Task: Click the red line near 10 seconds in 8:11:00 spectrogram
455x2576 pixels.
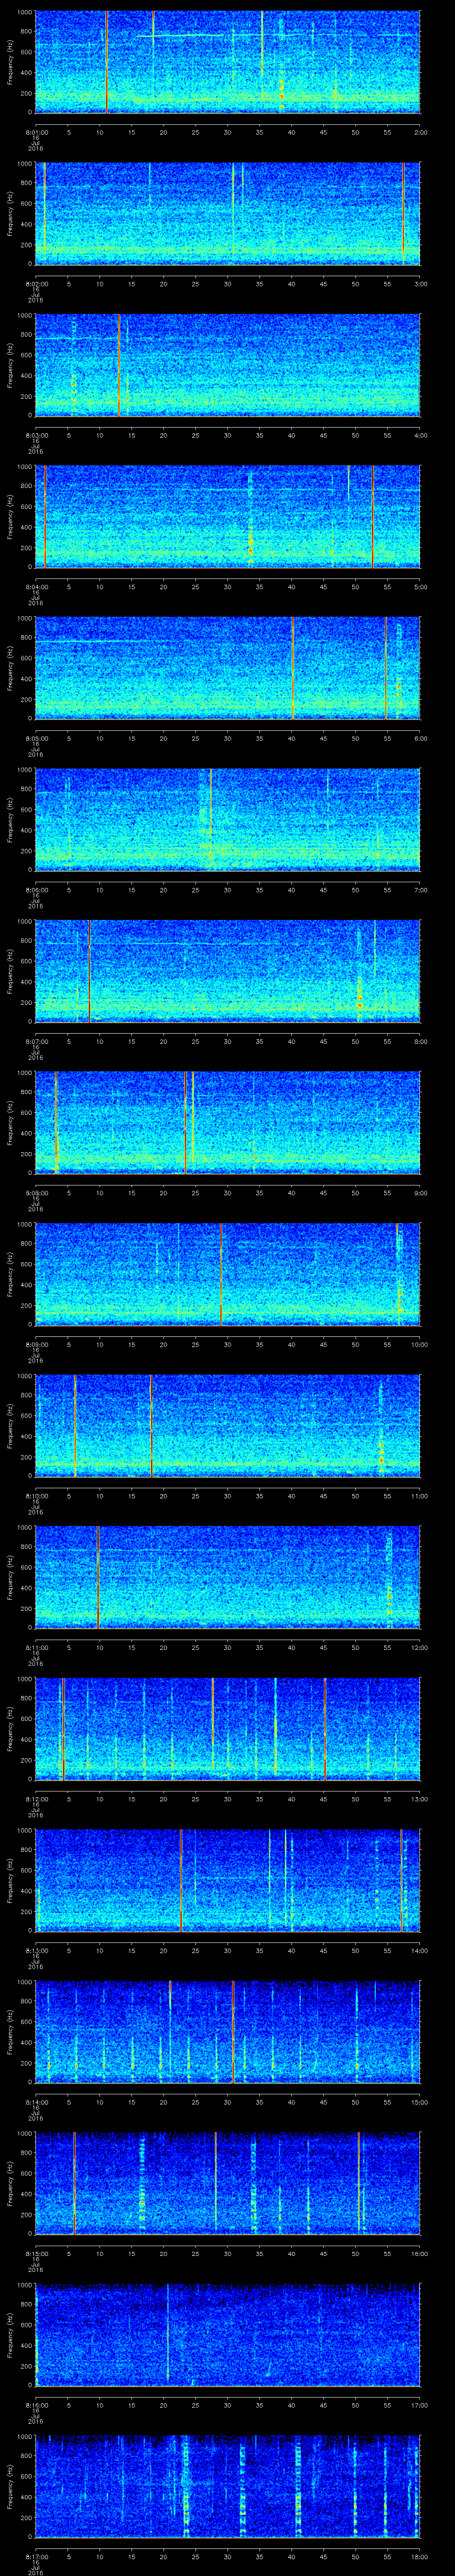Action: click(98, 1577)
